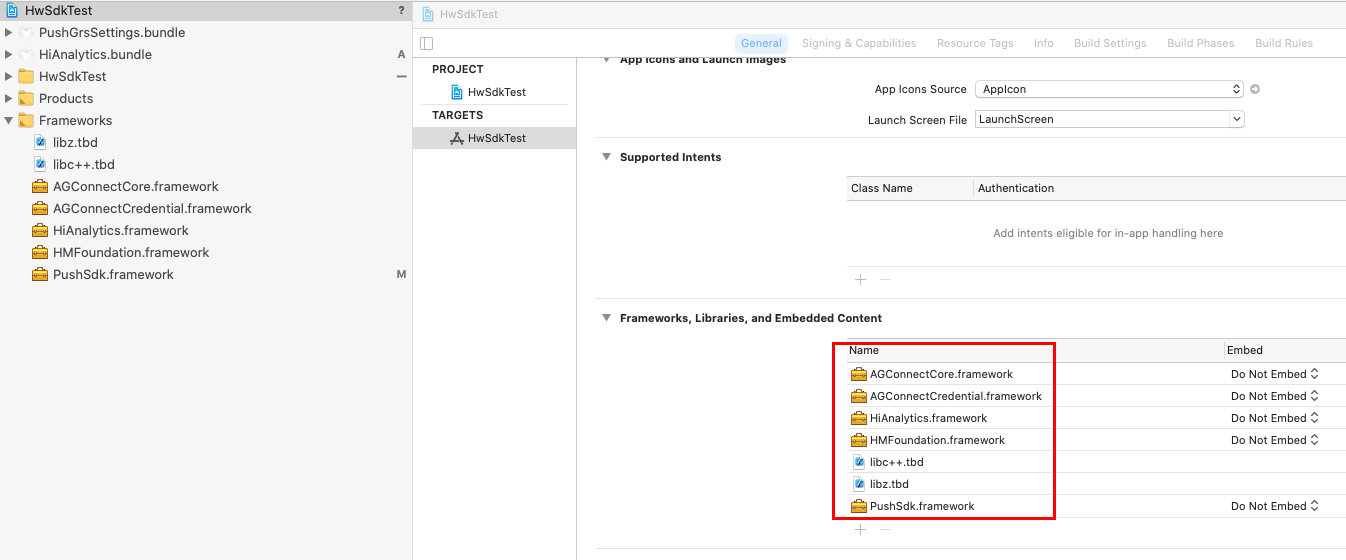Switch to Resource Tags tab
This screenshot has width=1346, height=560.
pos(975,43)
